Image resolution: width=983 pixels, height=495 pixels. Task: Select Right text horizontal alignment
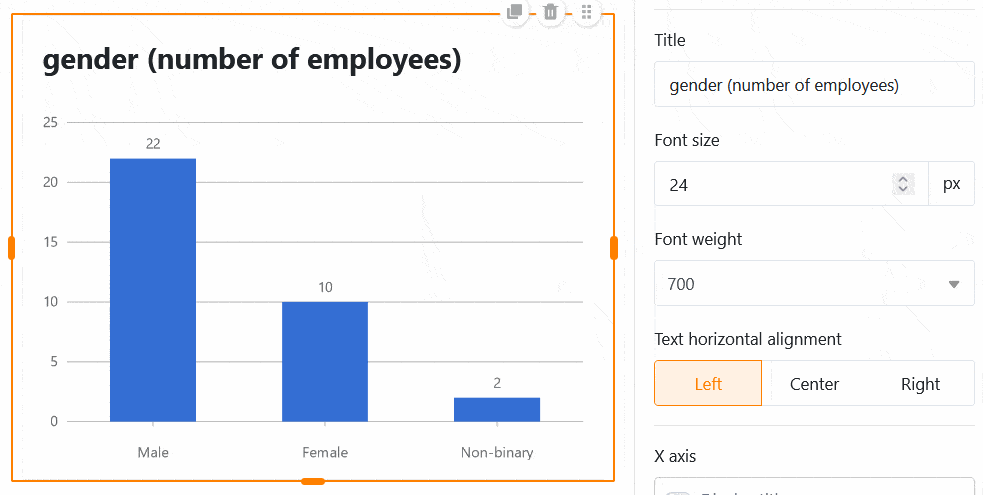(x=920, y=384)
